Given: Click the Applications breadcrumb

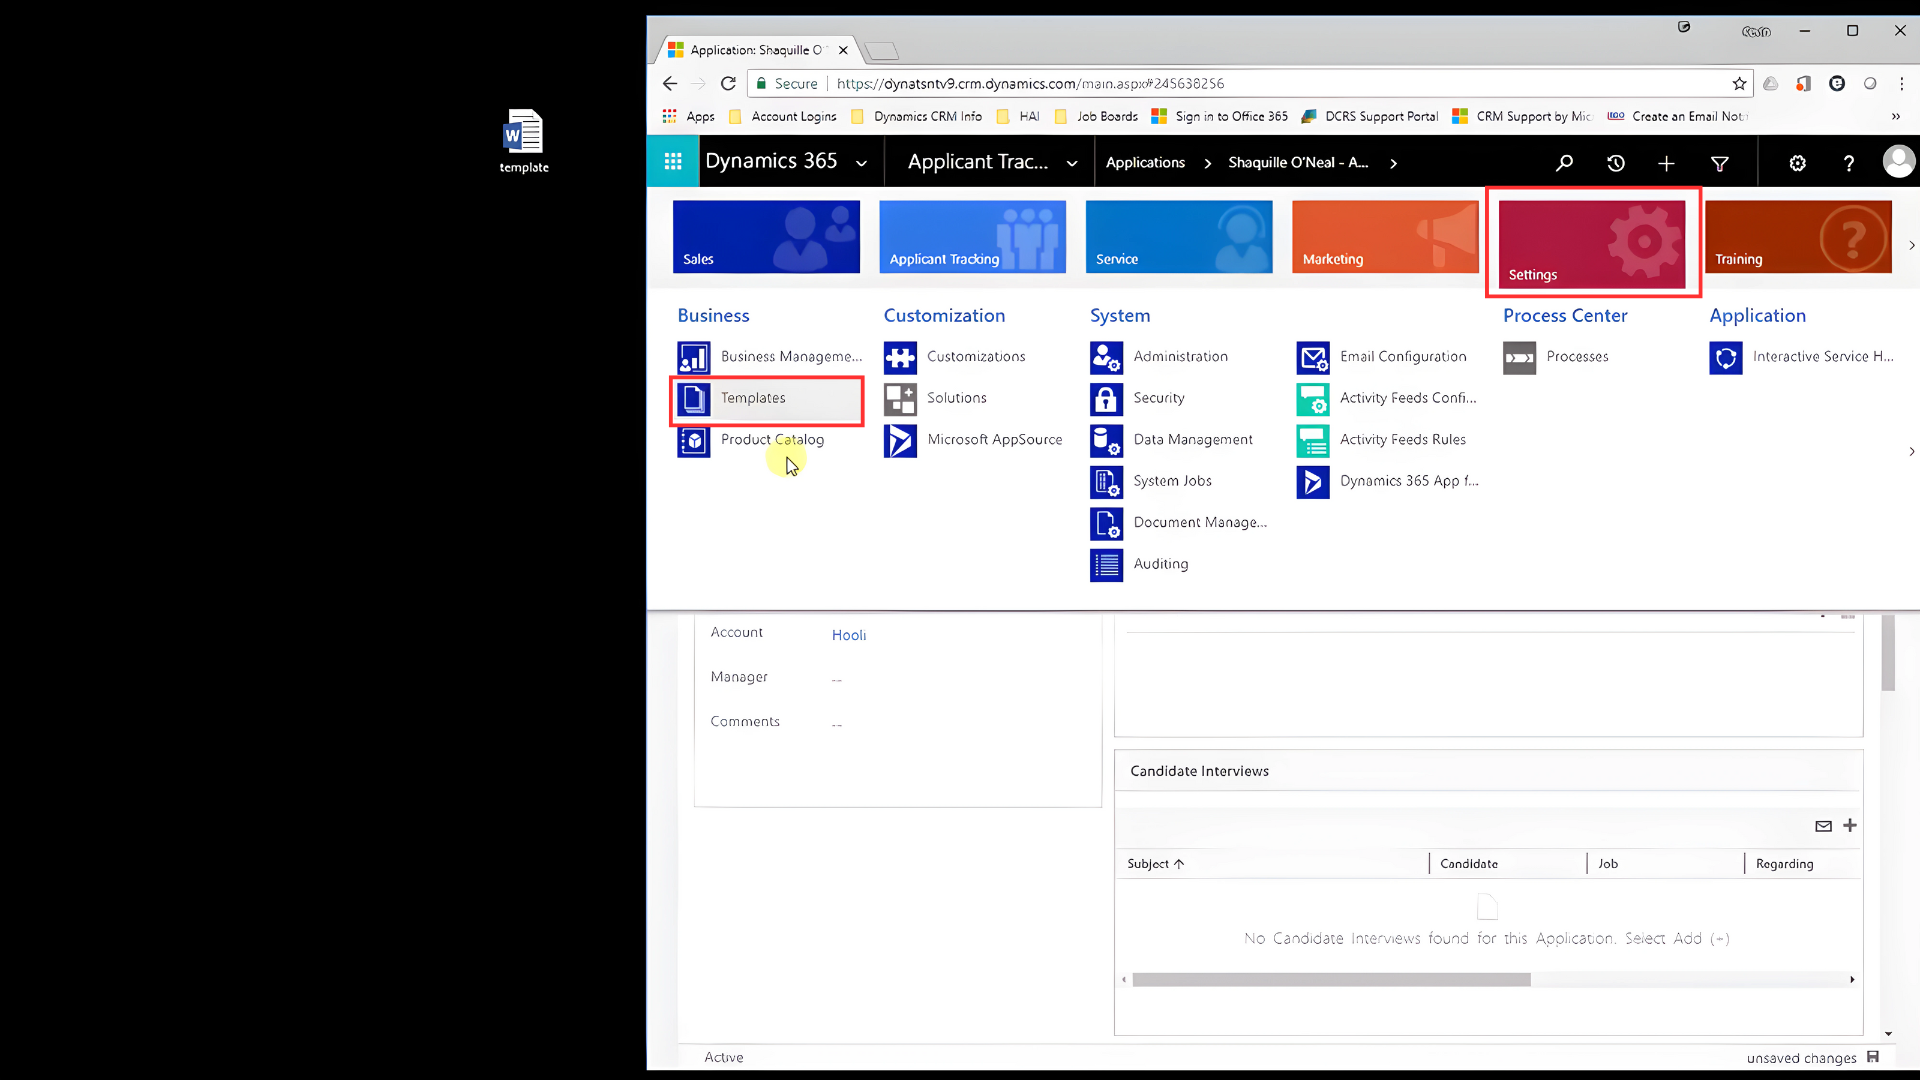Looking at the screenshot, I should click(x=1145, y=162).
